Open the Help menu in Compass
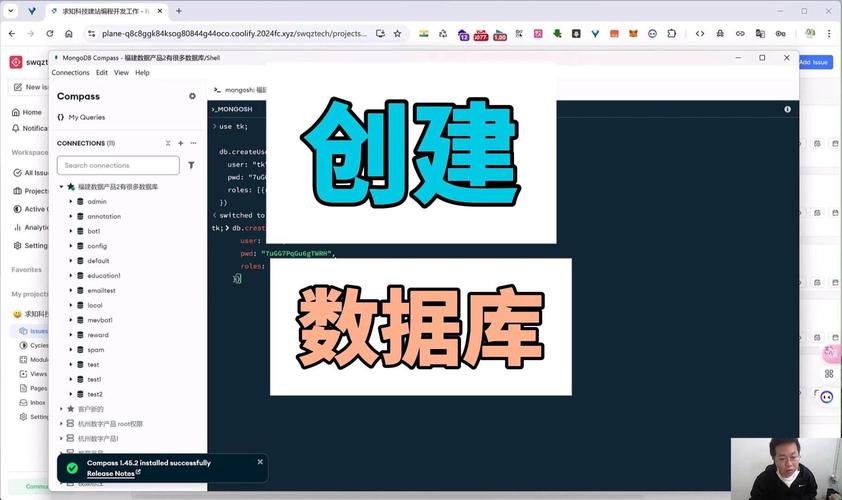 (142, 73)
